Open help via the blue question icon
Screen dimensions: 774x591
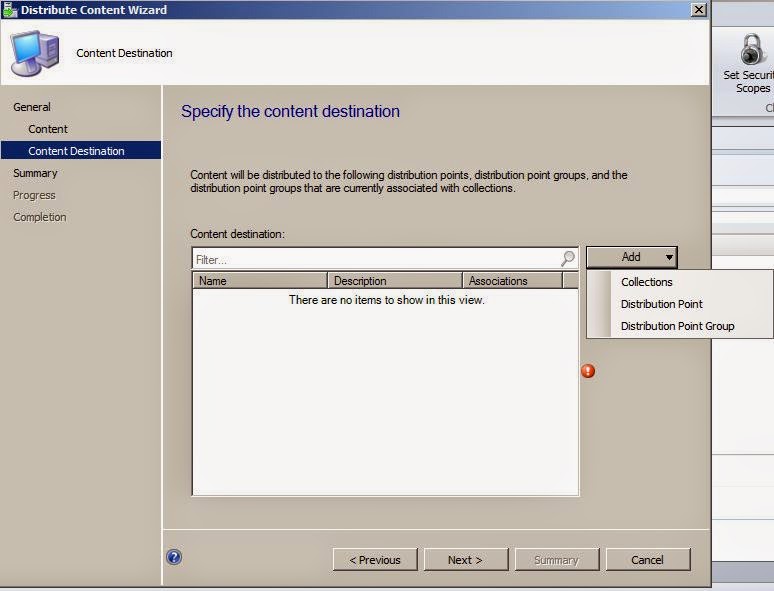coord(174,557)
